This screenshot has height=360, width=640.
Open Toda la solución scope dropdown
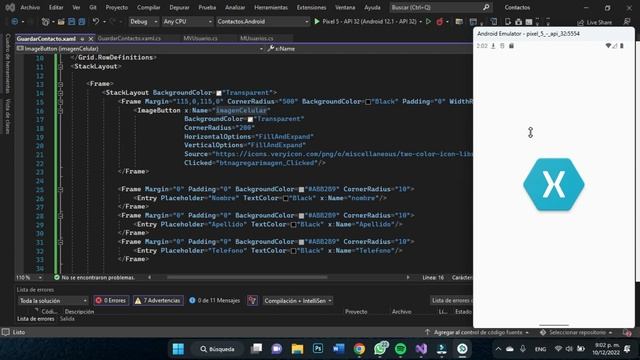coord(53,300)
